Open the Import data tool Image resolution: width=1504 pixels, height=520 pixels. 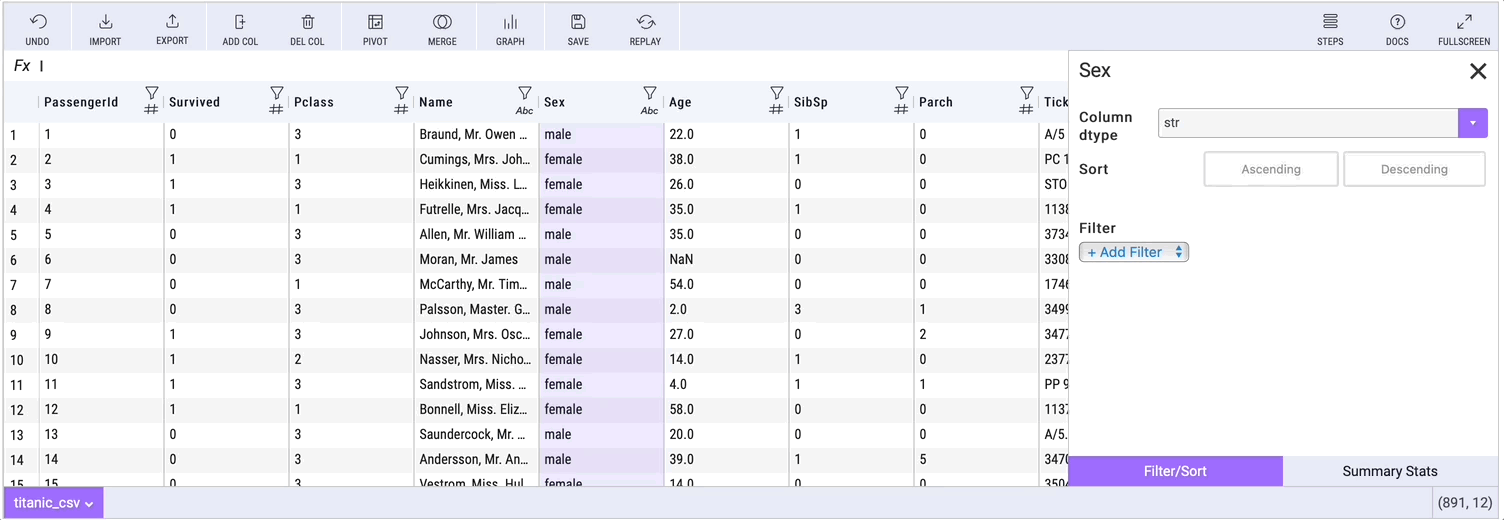point(105,28)
